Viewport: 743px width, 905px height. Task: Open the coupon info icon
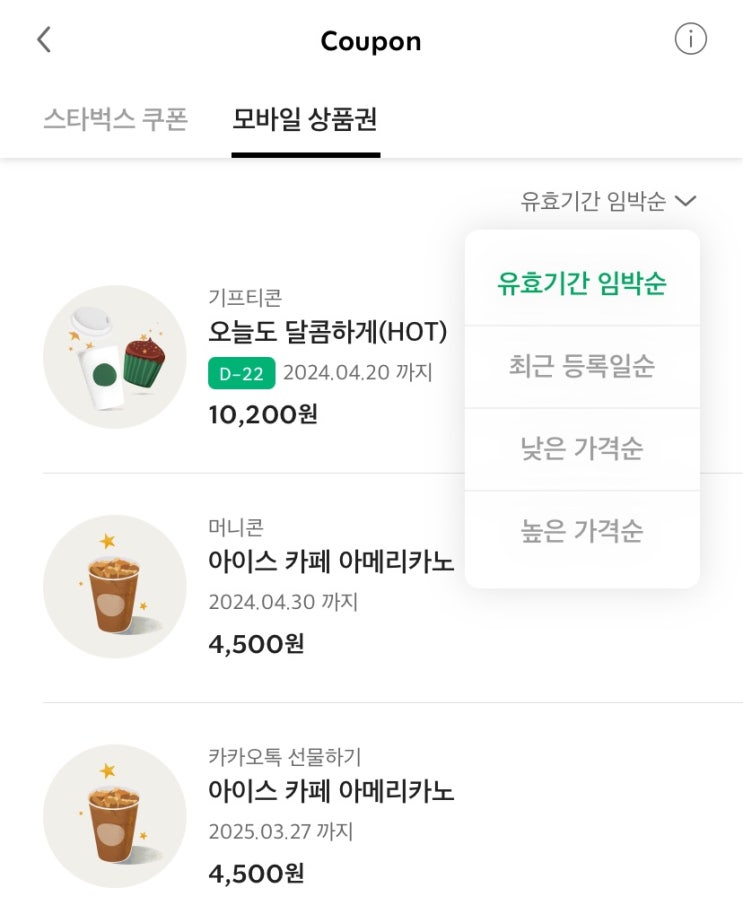pyautogui.click(x=690, y=40)
